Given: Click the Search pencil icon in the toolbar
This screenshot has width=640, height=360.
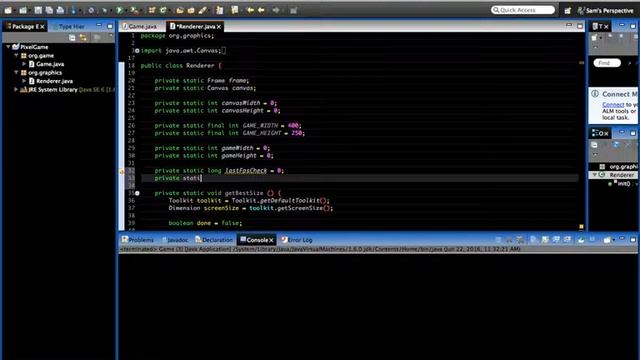Looking at the screenshot, I should pyautogui.click(x=202, y=10).
